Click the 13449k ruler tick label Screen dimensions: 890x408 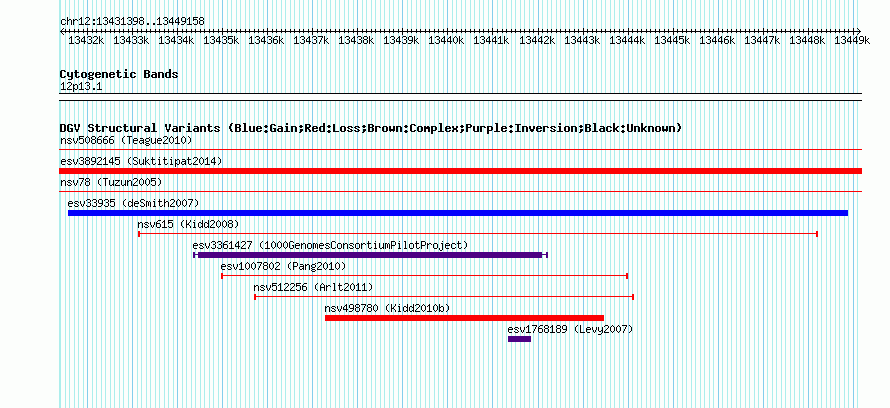852,40
